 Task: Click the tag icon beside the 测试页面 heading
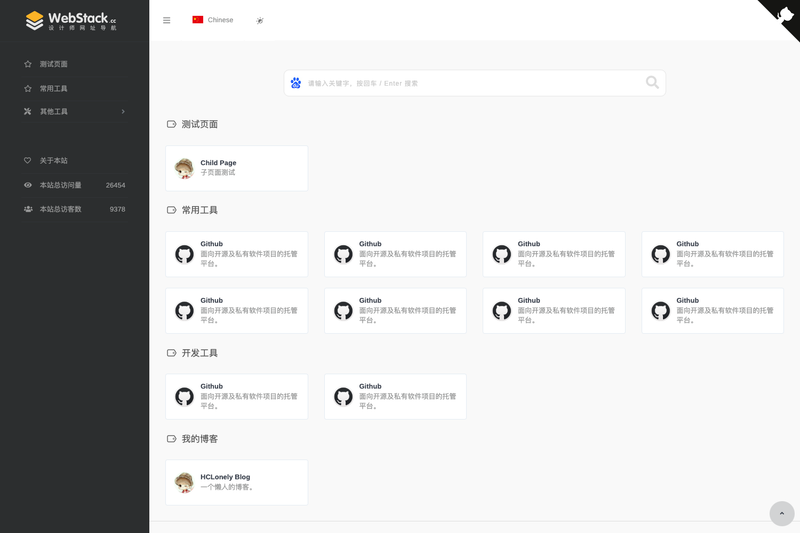pos(171,124)
